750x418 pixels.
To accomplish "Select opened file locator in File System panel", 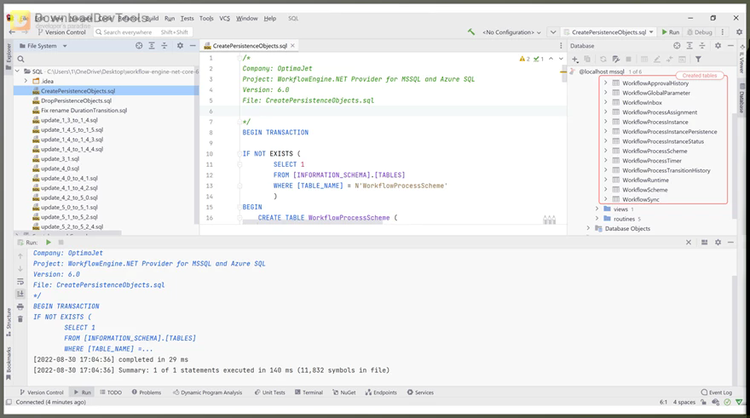I will pos(139,46).
